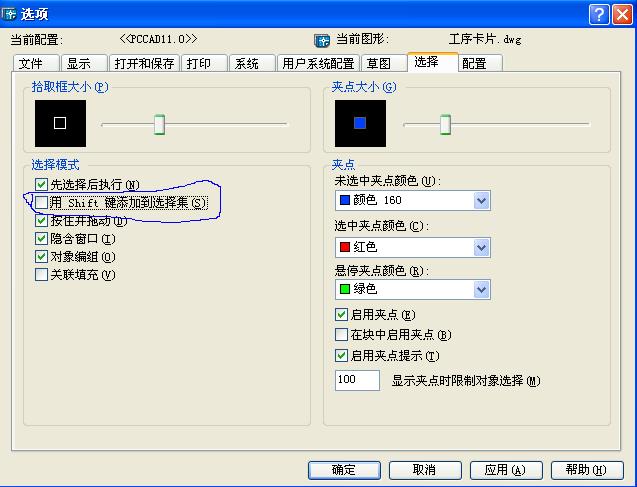
Task: Uncheck 隐含窗口 checkbox
Action: (x=41, y=238)
